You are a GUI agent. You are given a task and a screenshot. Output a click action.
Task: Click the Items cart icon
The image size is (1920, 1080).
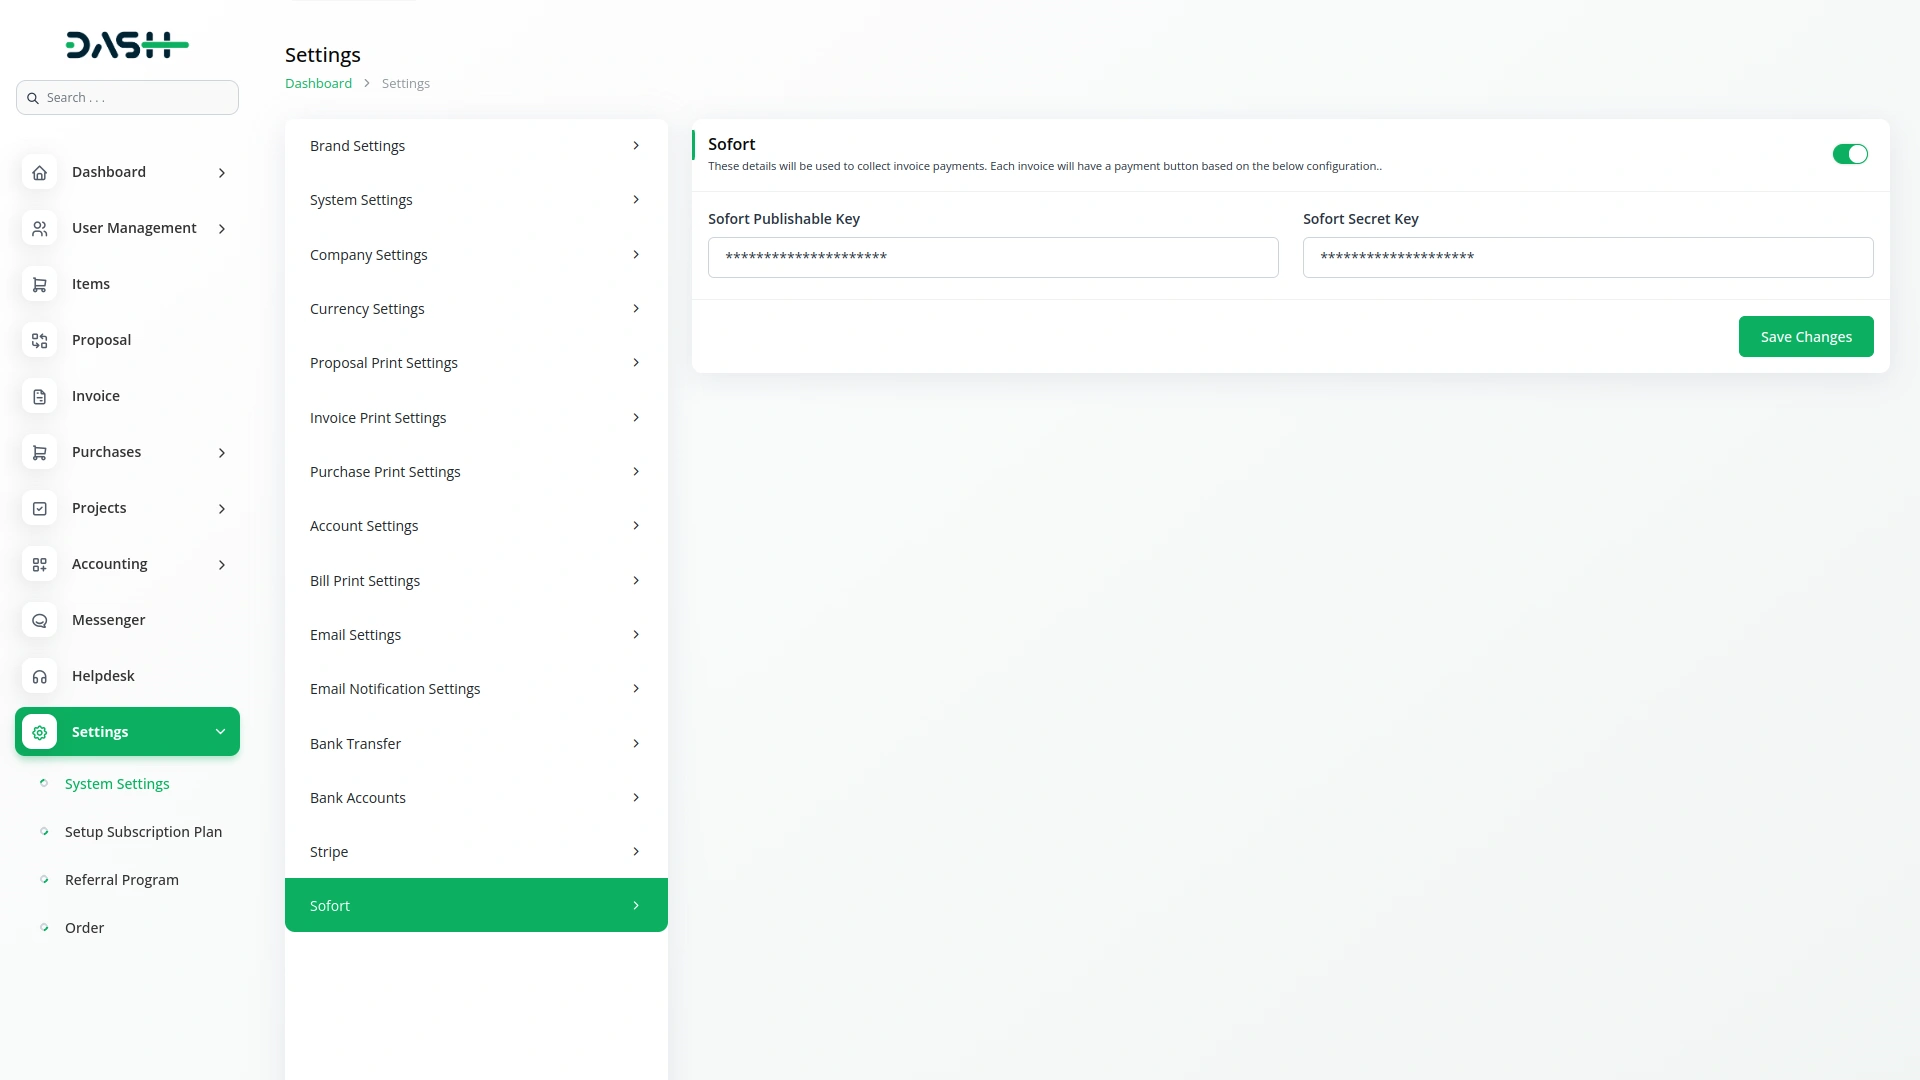[x=39, y=285]
